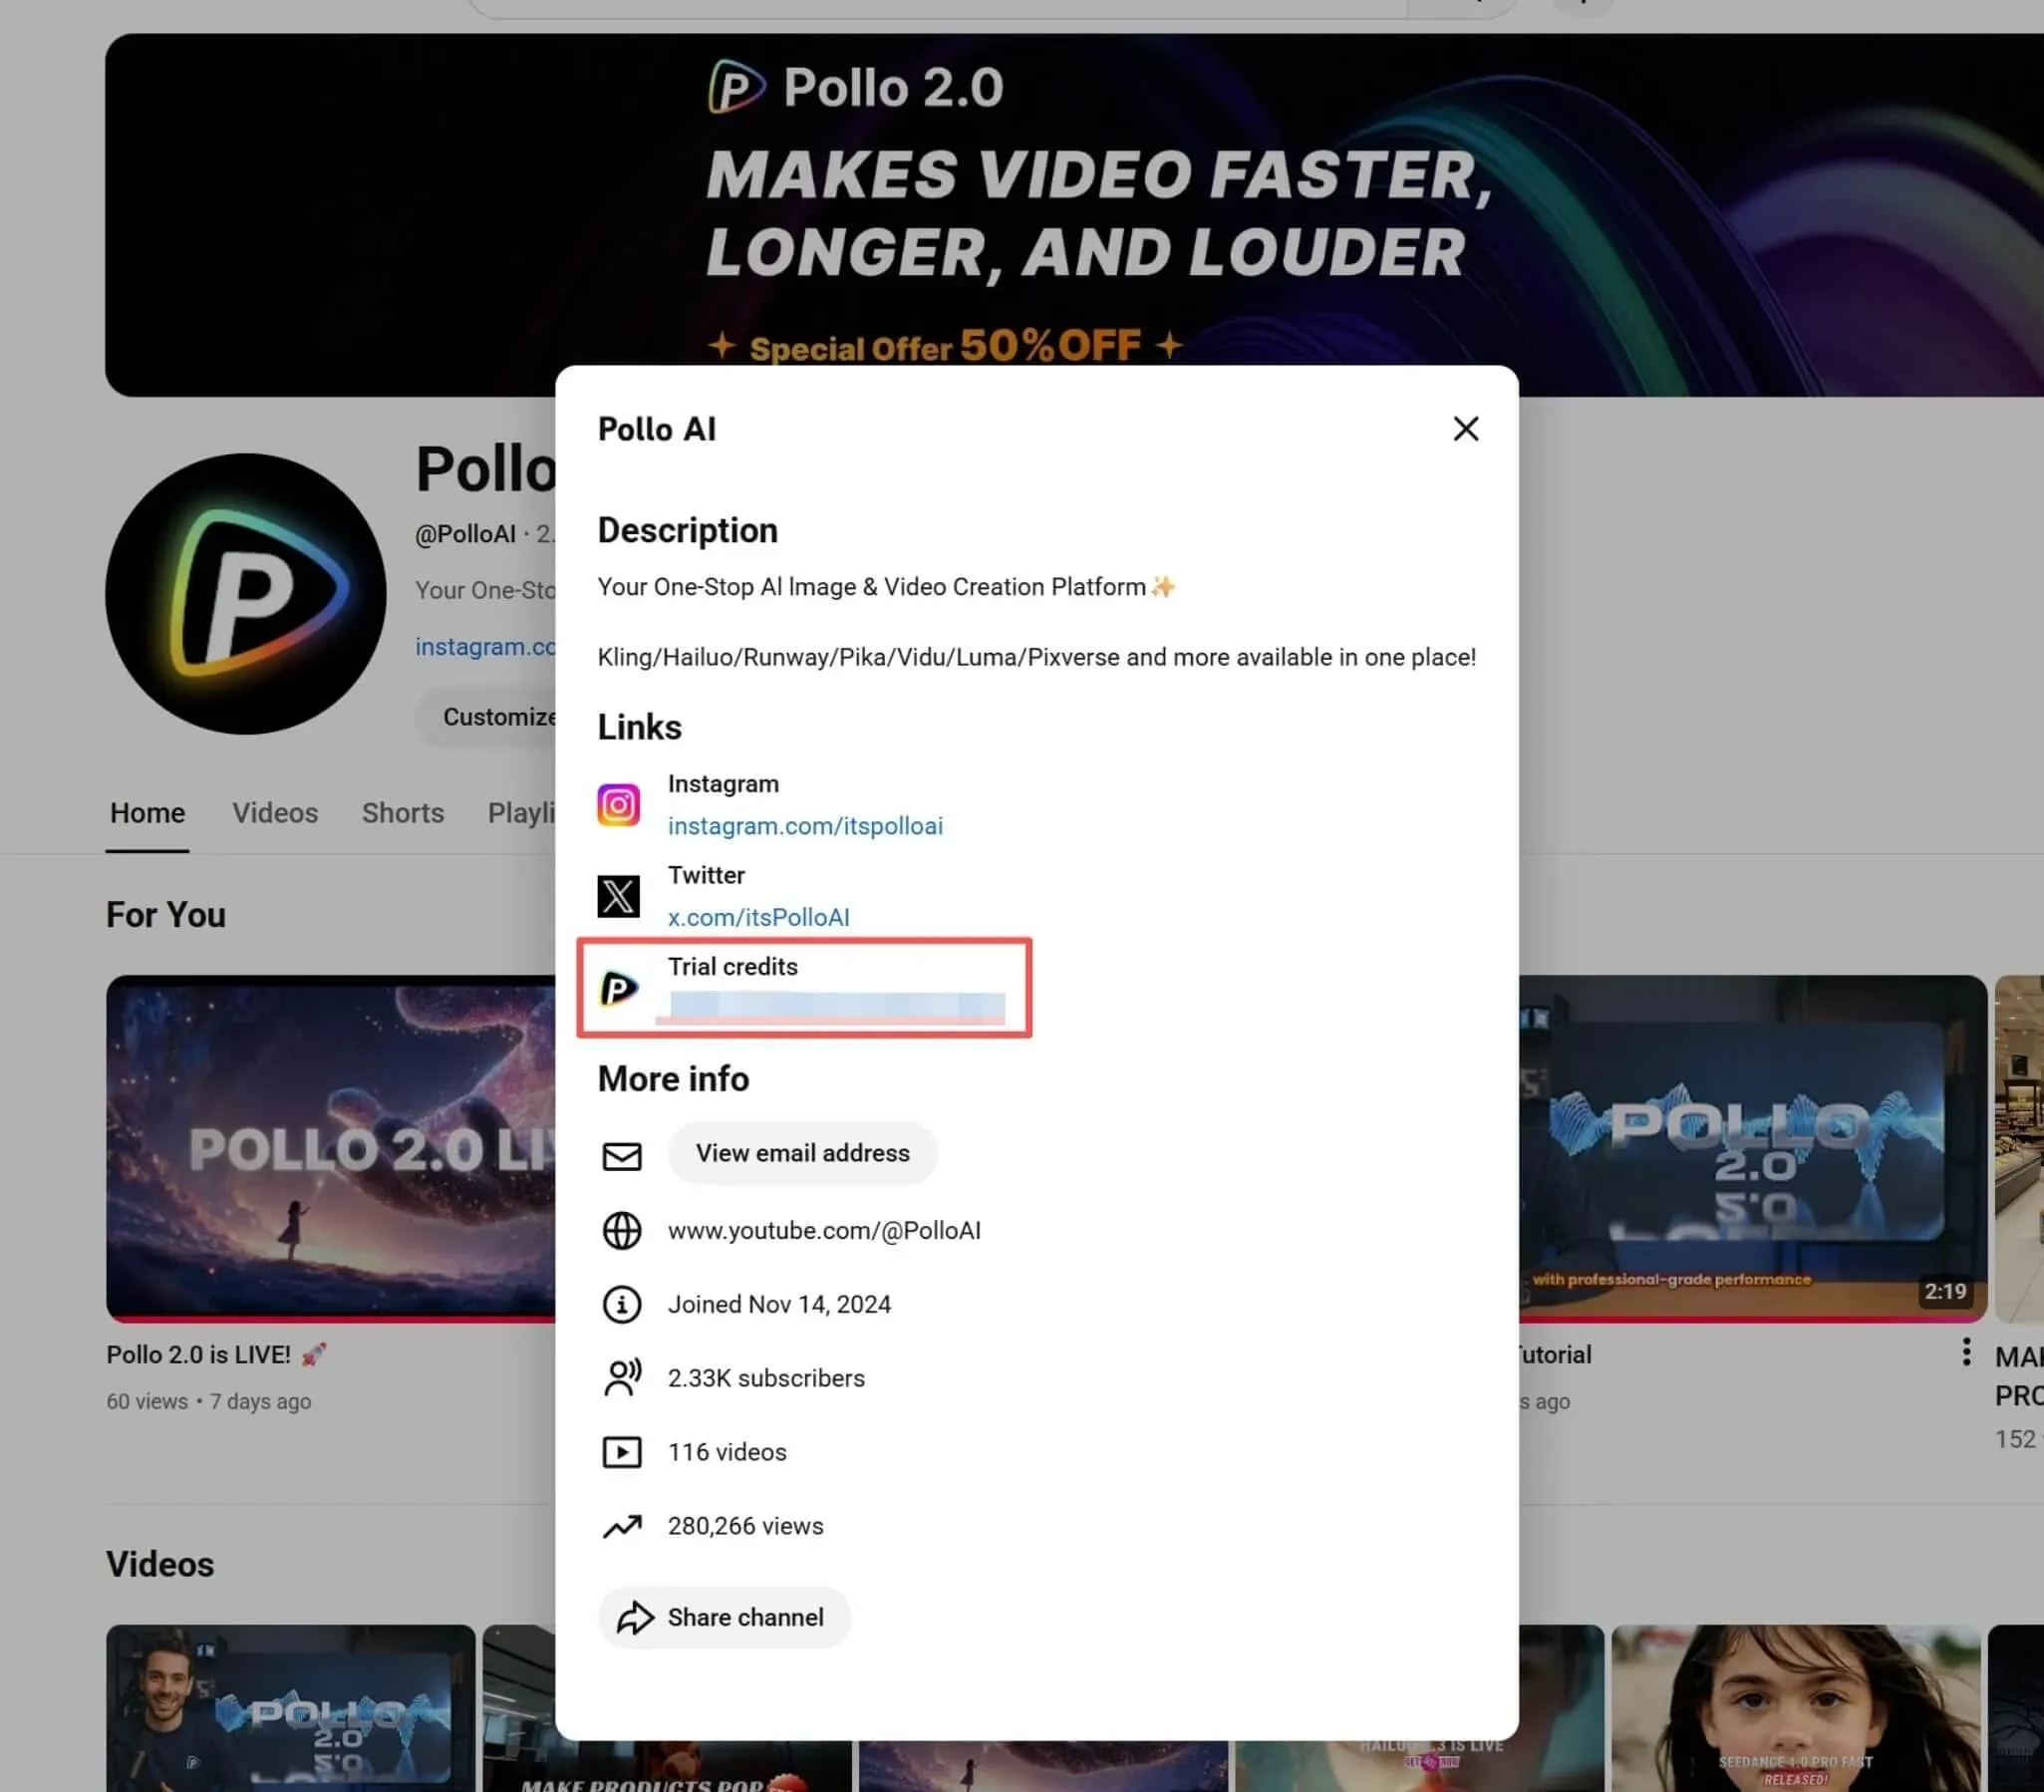Switch to the Home channel tab

[147, 813]
